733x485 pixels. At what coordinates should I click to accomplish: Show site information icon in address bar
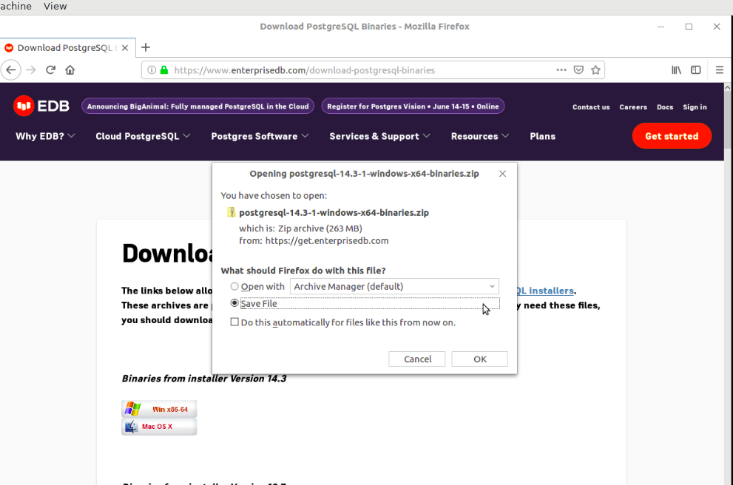[x=151, y=70]
